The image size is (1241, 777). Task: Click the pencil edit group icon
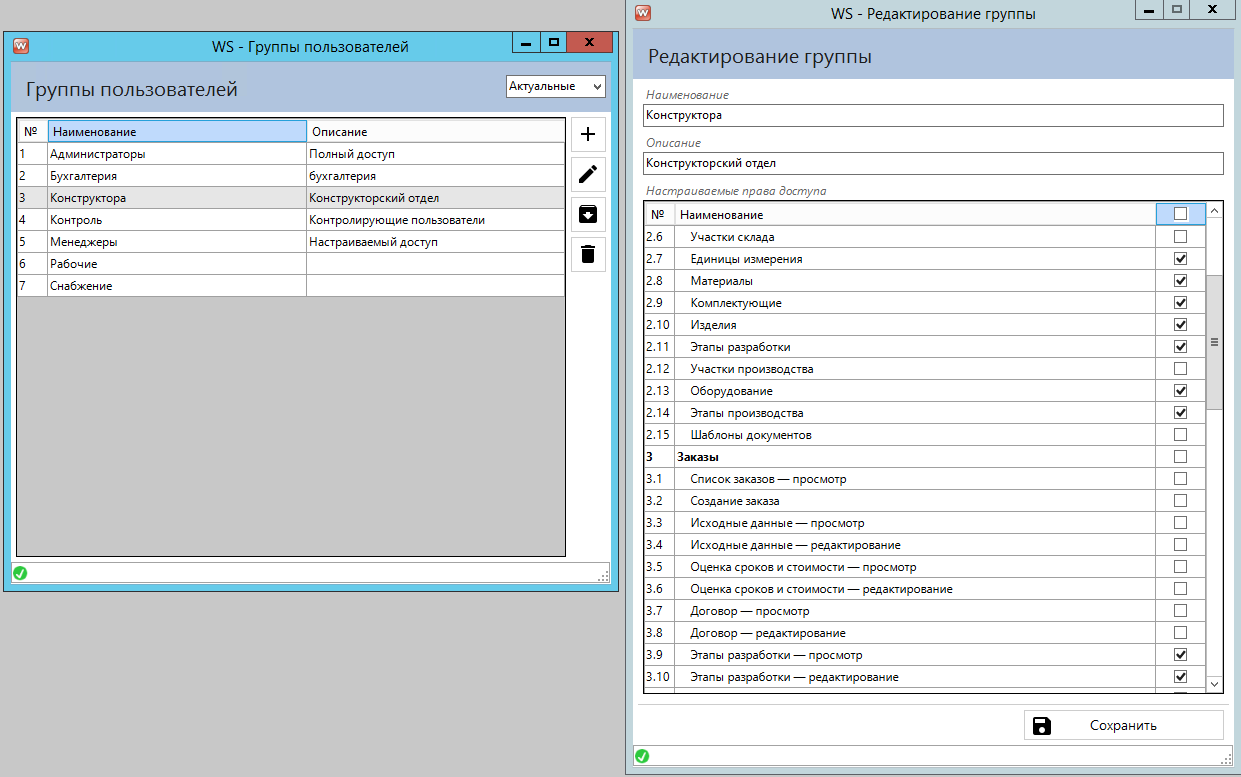coord(588,174)
